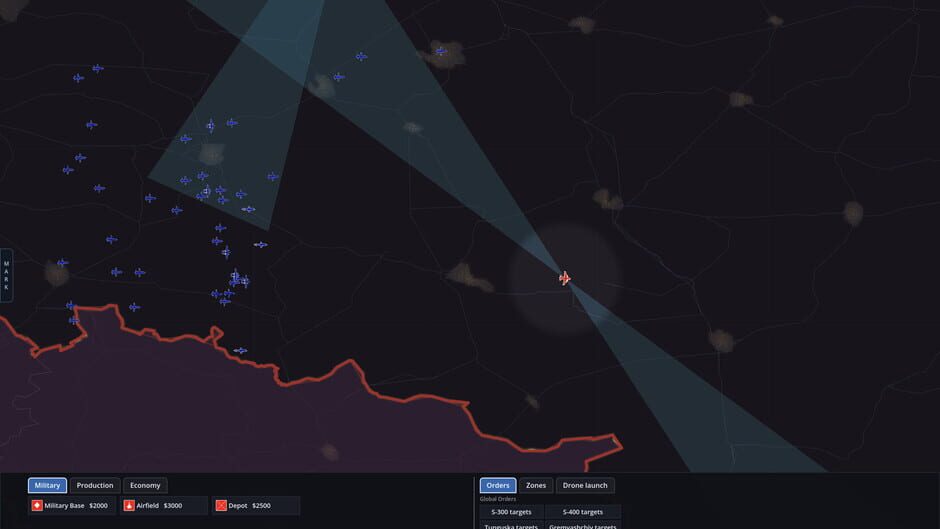Open the Production tab

point(95,485)
